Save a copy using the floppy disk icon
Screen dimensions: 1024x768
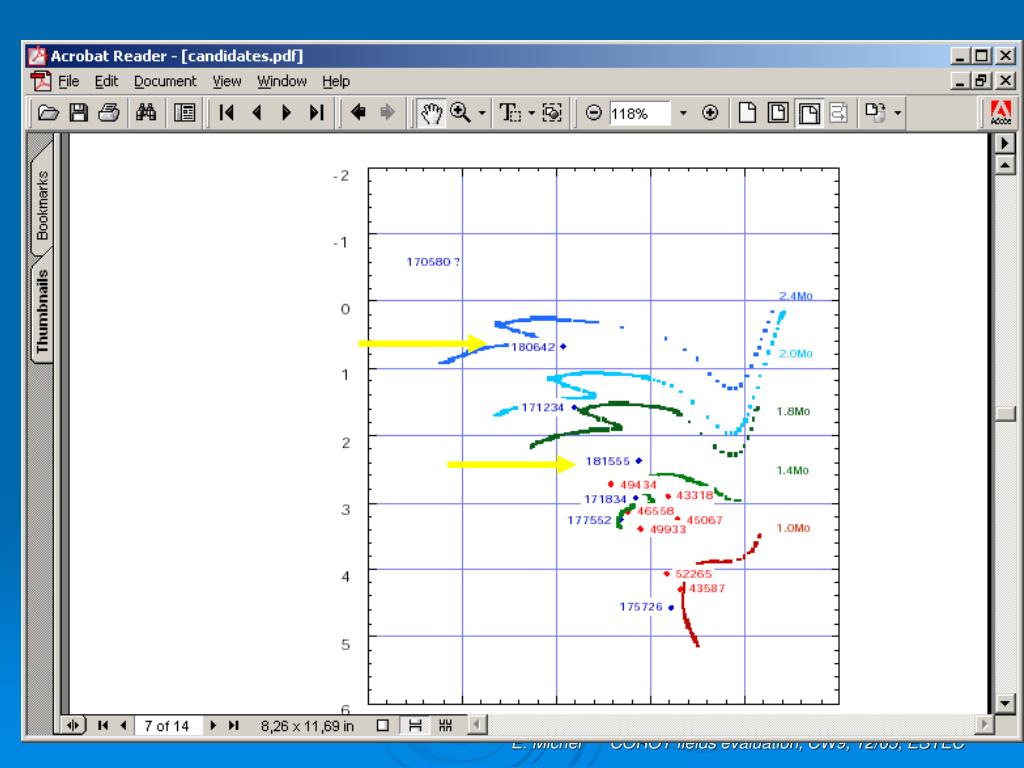(x=78, y=113)
